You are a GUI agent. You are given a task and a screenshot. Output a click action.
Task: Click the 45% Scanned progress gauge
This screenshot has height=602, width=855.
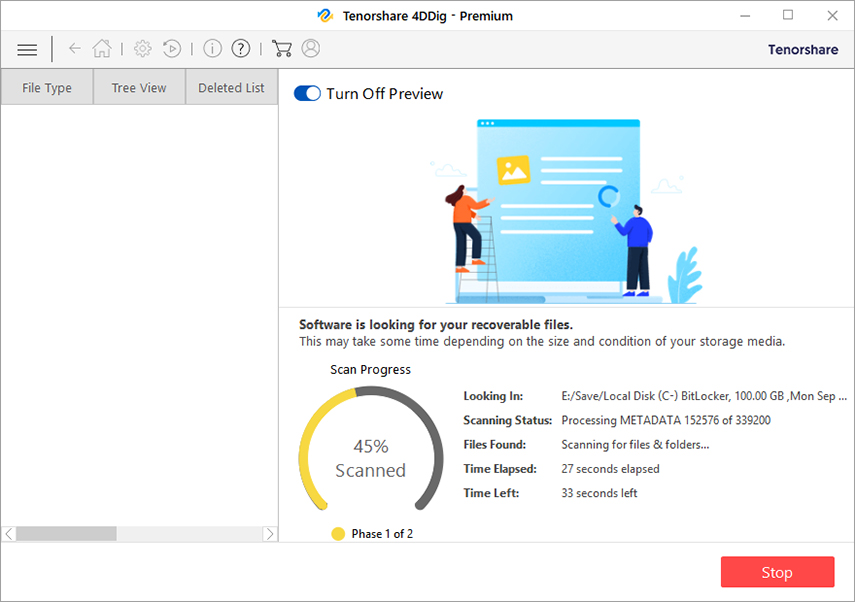click(x=371, y=449)
